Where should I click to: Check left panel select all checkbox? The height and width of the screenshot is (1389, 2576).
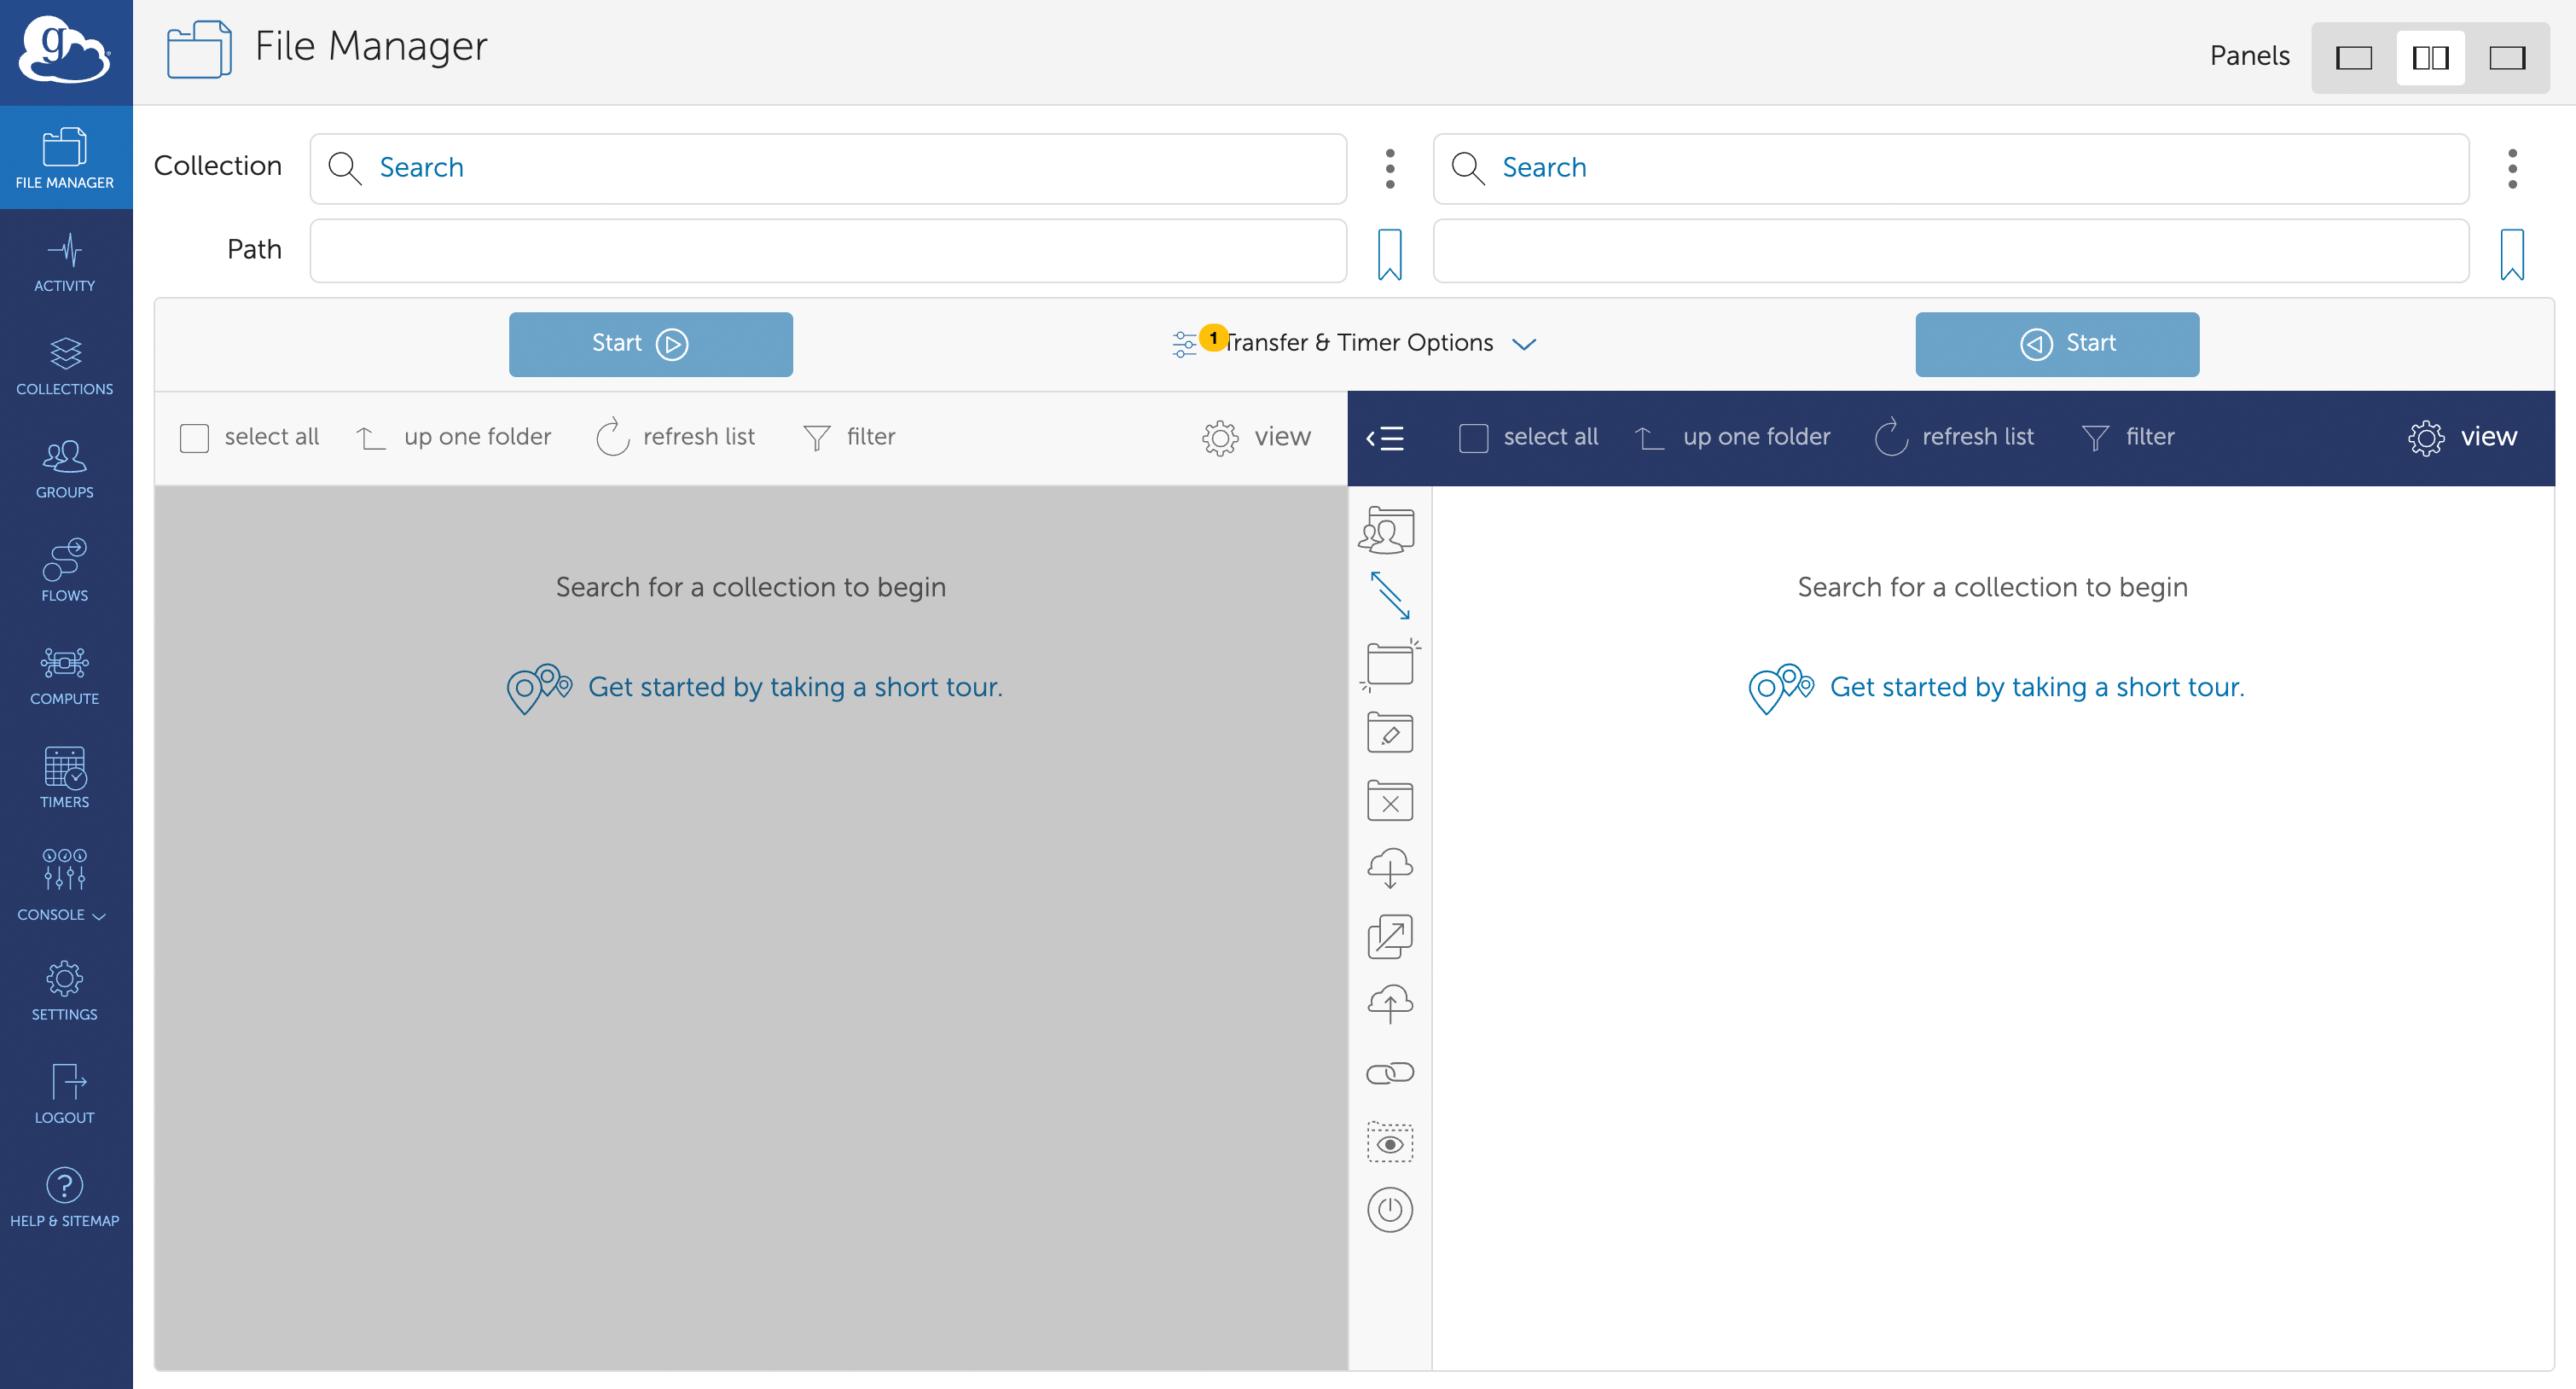coord(194,438)
